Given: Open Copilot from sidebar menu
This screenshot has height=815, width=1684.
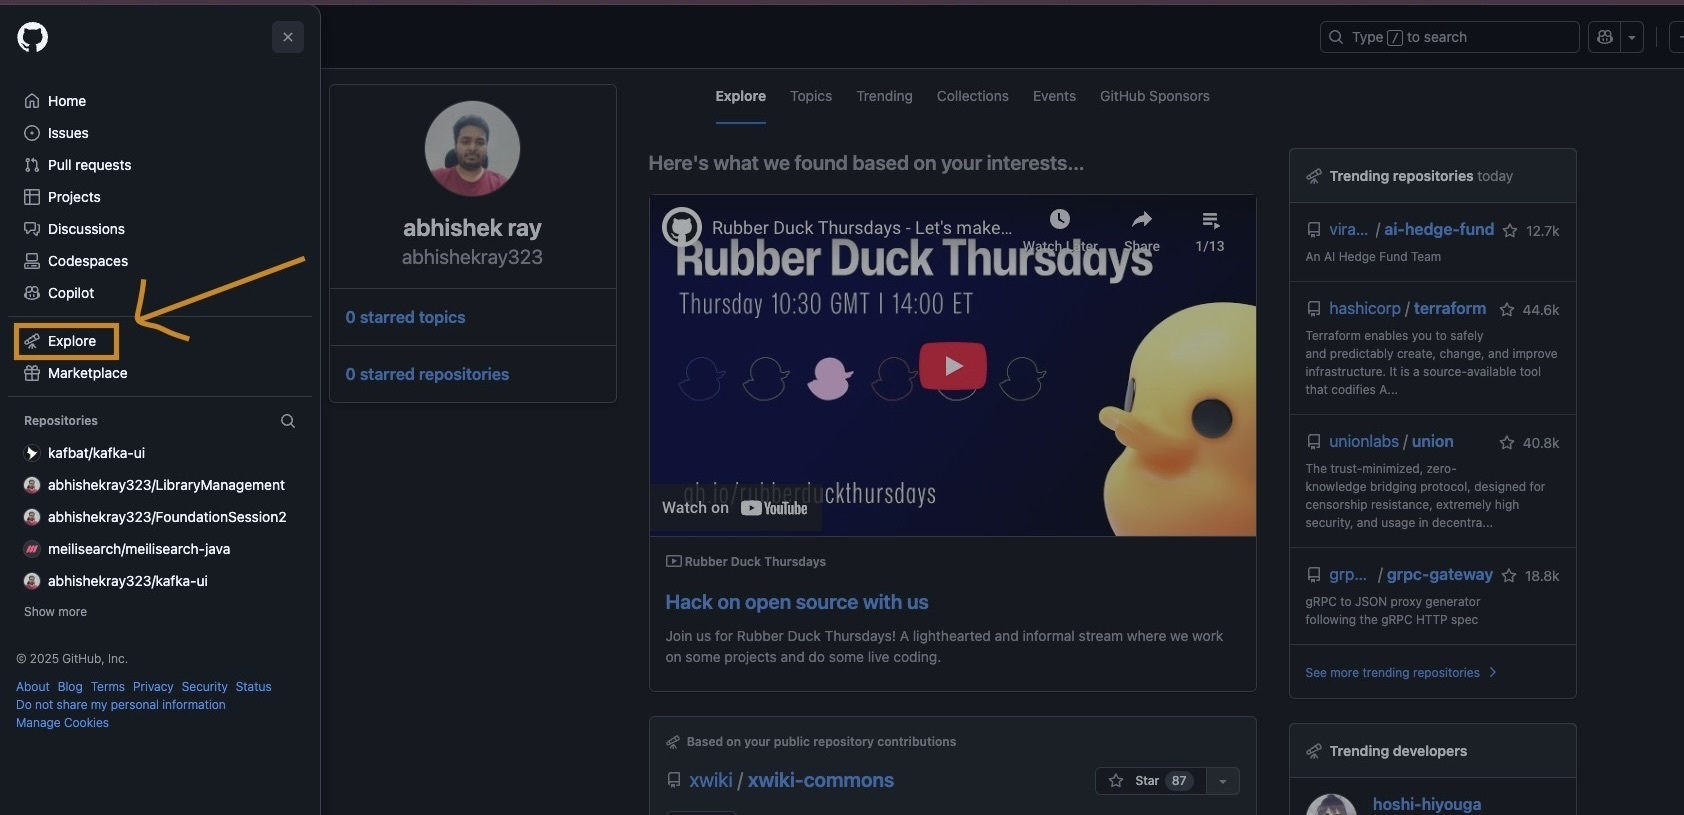Looking at the screenshot, I should pyautogui.click(x=71, y=293).
